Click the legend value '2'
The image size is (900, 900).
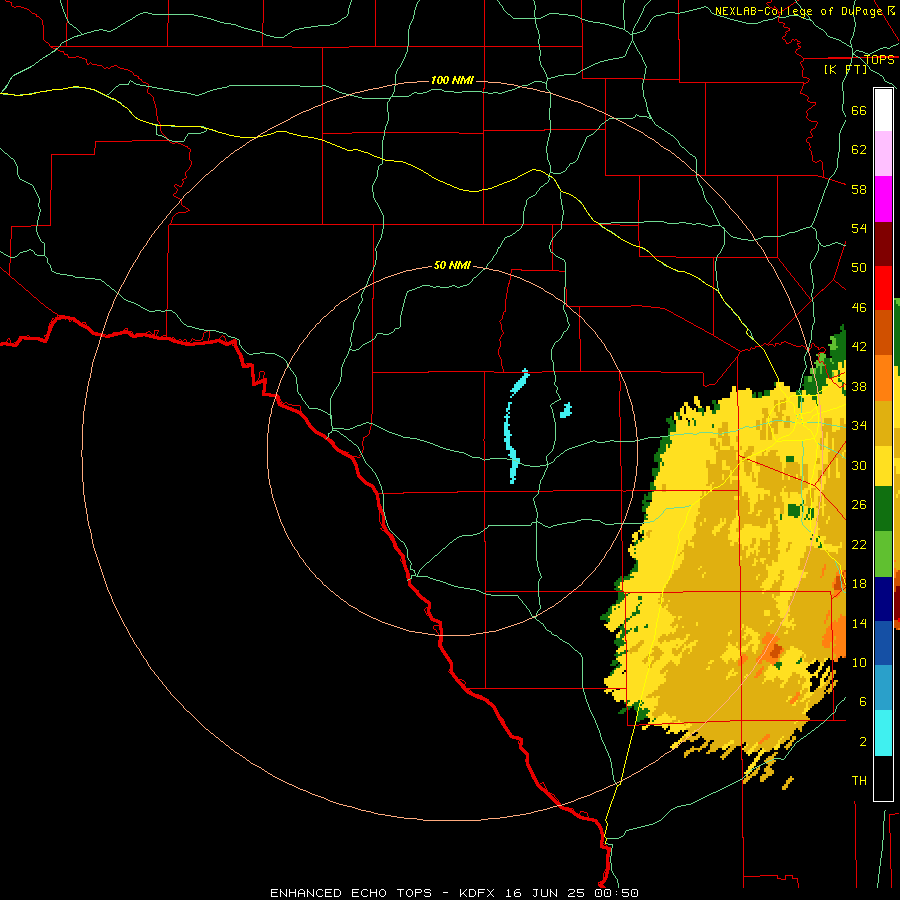(x=862, y=742)
